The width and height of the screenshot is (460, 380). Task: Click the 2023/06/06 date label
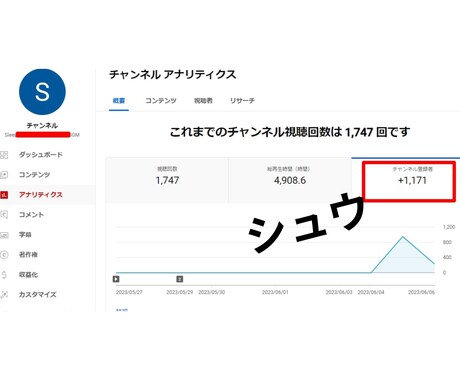pyautogui.click(x=421, y=292)
